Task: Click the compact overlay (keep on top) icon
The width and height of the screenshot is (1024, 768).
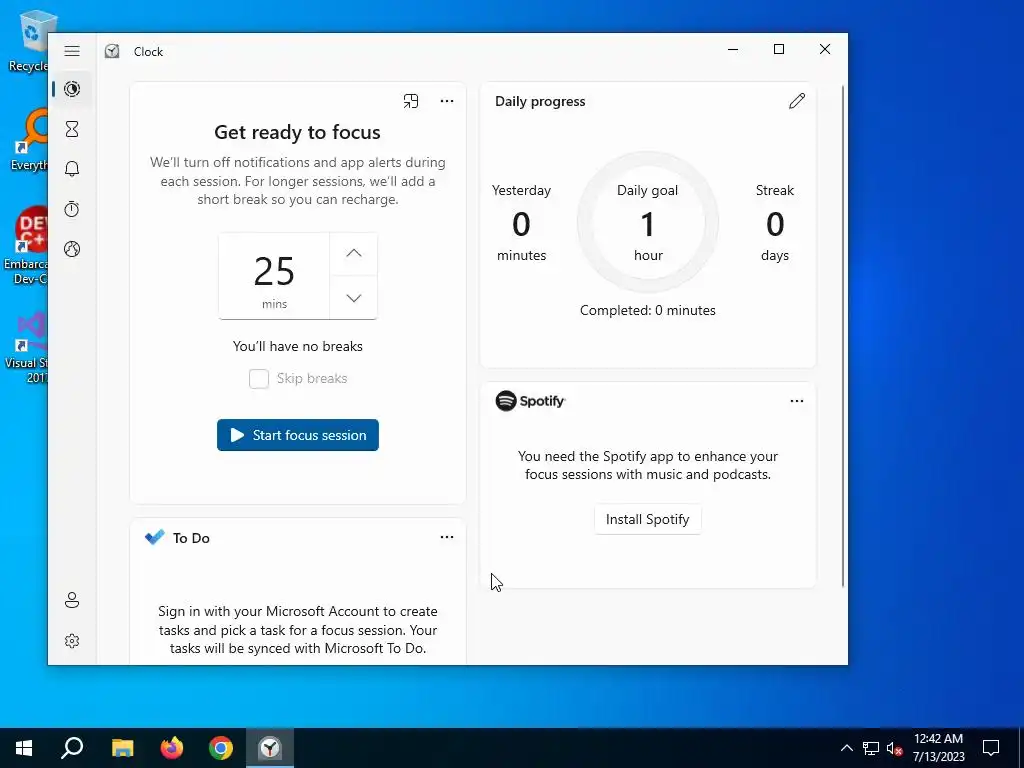Action: point(411,101)
